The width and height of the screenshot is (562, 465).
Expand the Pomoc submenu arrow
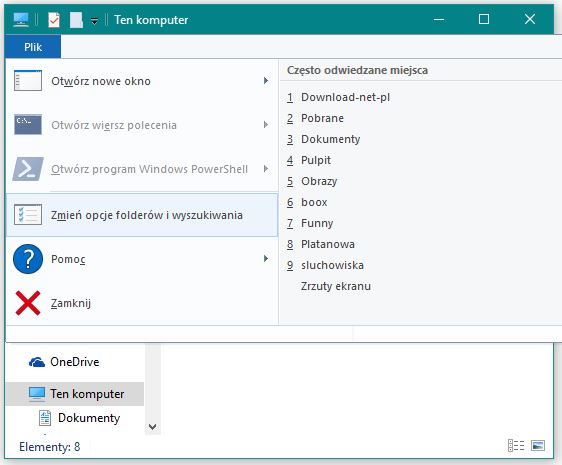(x=266, y=258)
